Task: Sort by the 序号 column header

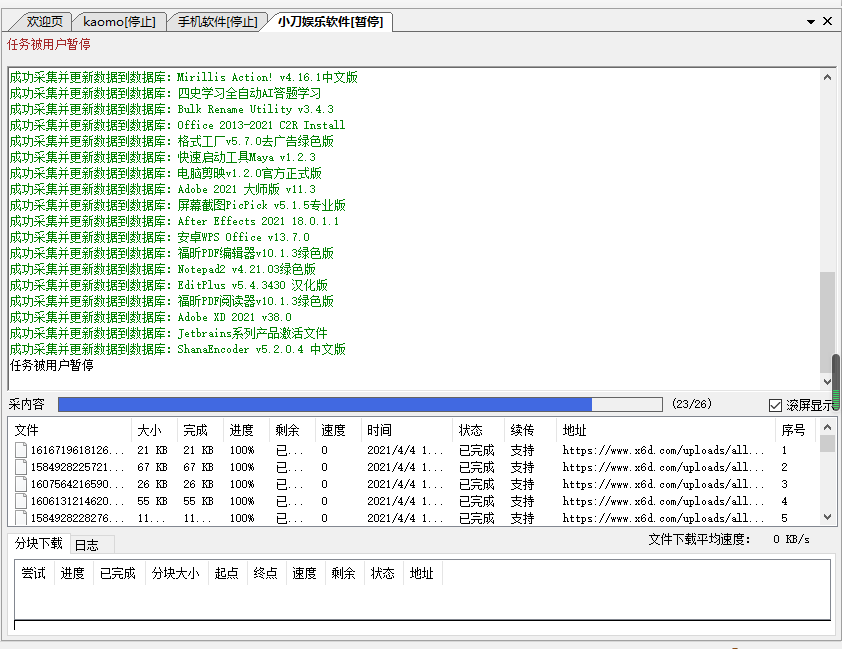Action: [795, 430]
